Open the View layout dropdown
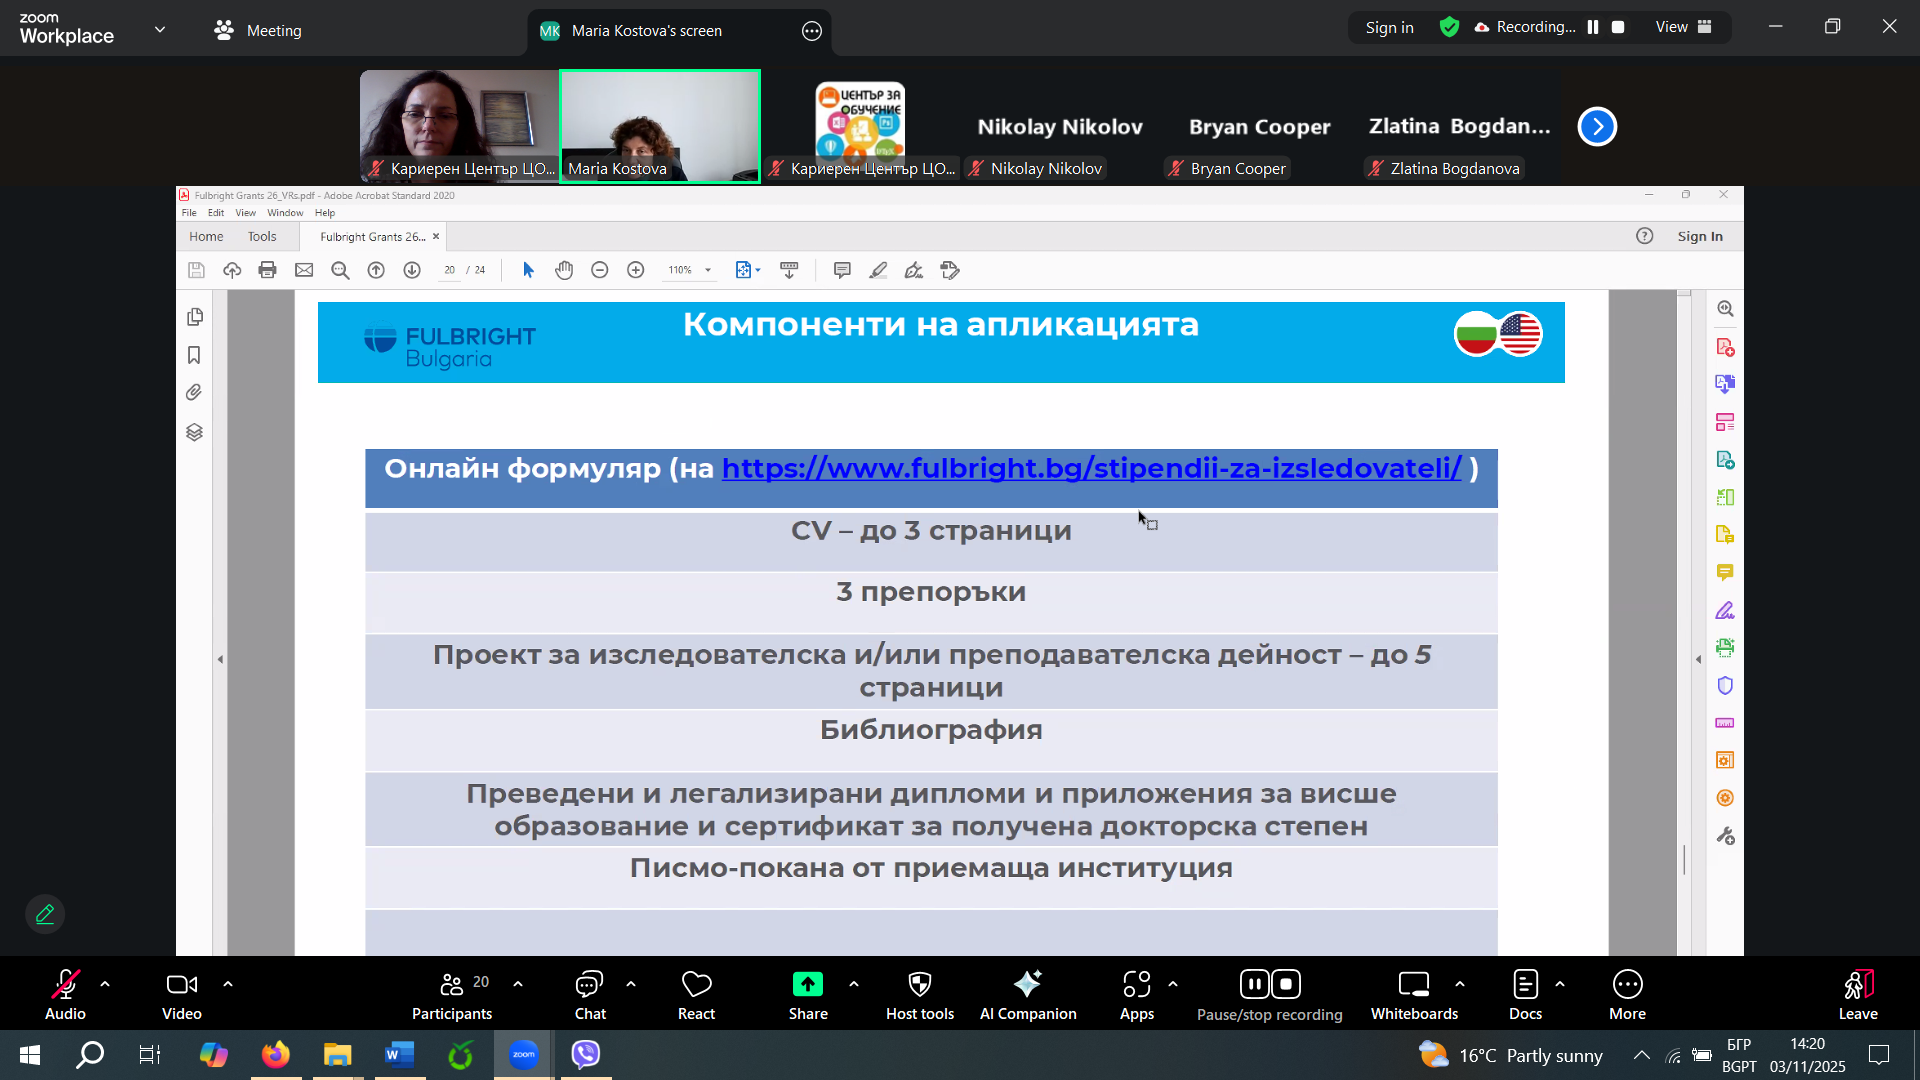Screen dimensions: 1920x1080 tap(1683, 27)
